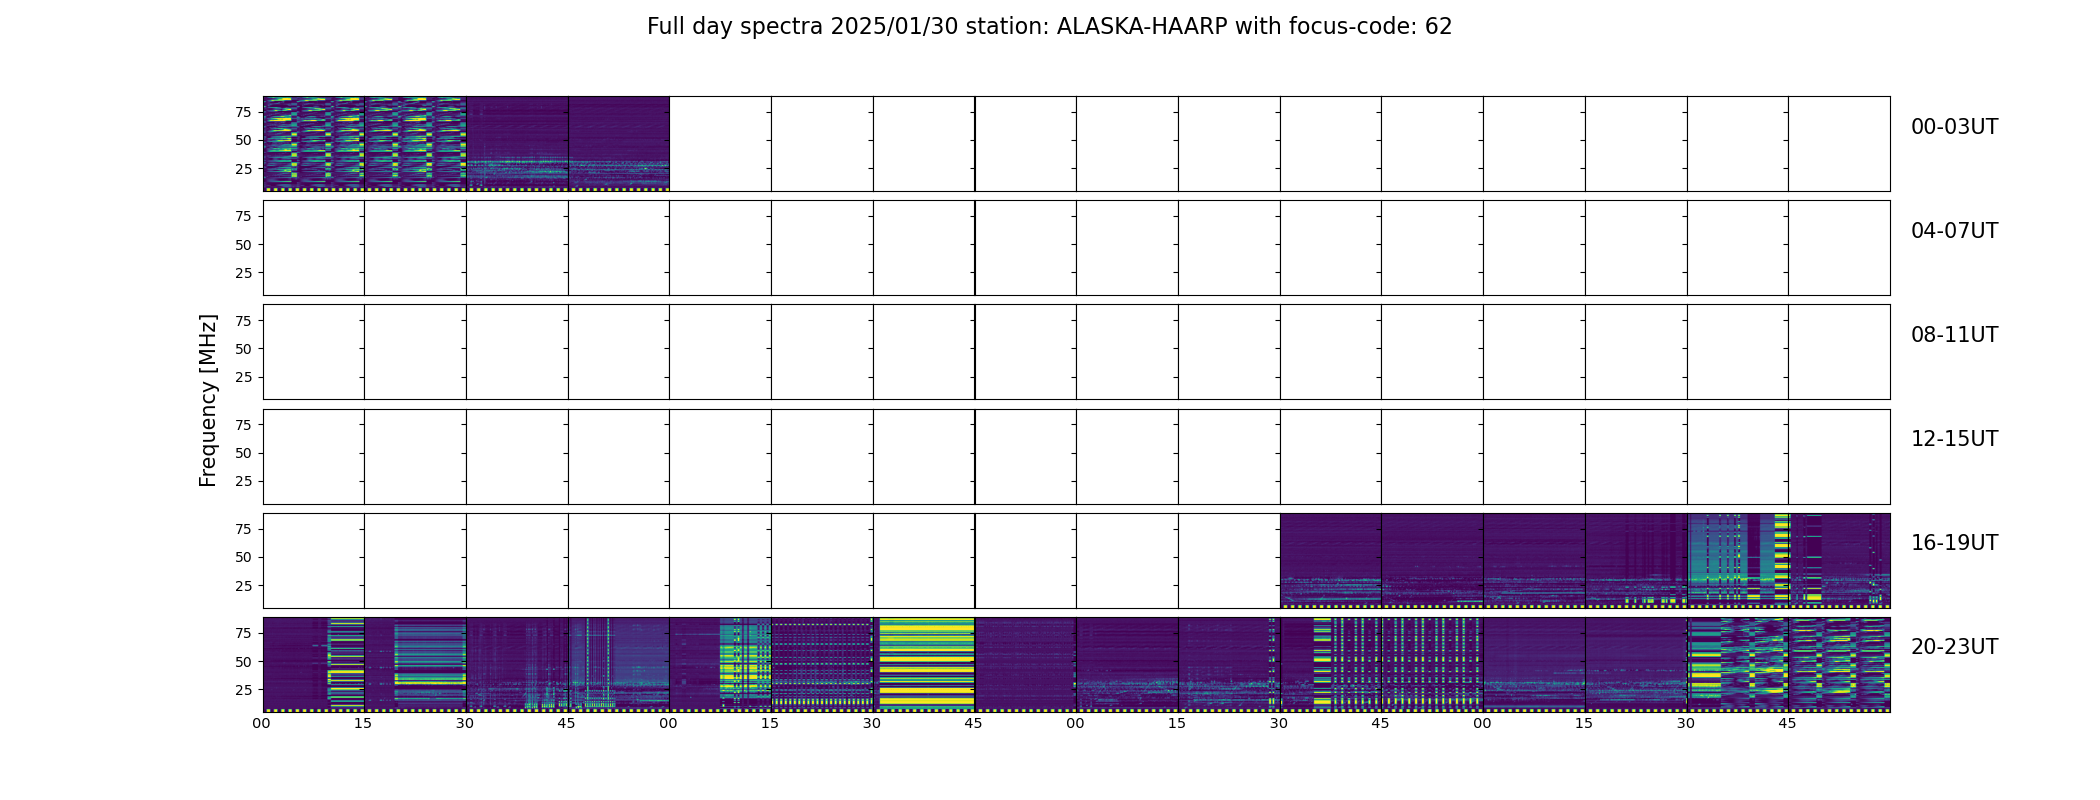The image size is (2100, 800).
Task: Click the fourth (00:45-01:00) spectrogram in the 00-03UT row
Action: point(619,144)
